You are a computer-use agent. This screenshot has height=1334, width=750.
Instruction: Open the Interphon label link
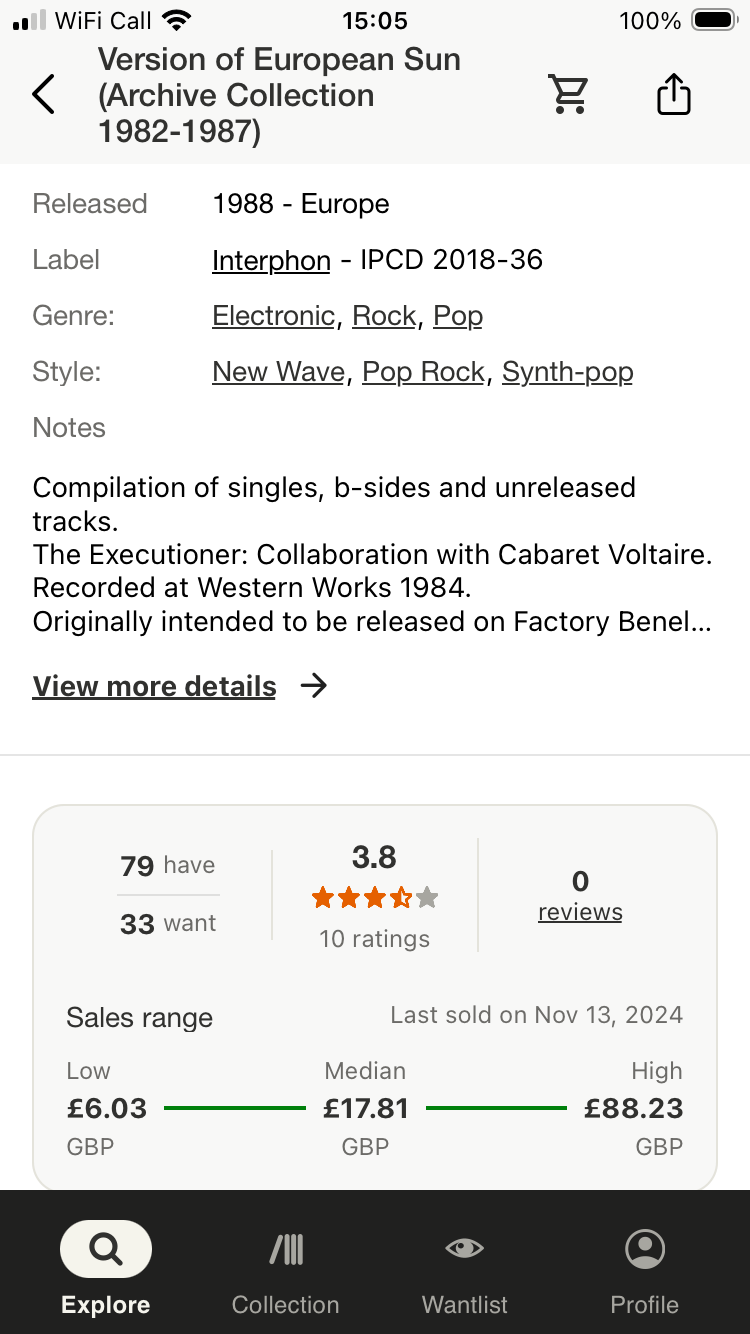click(271, 261)
